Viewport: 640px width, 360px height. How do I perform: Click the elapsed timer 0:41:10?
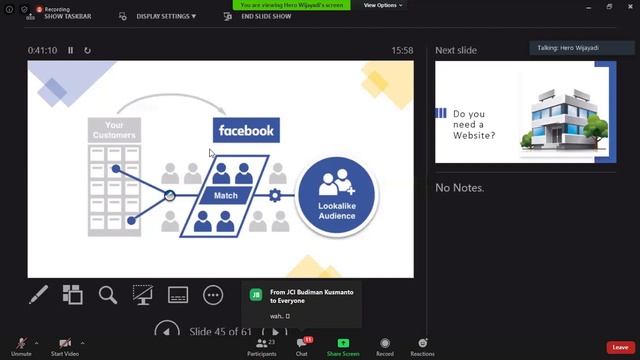pyautogui.click(x=42, y=50)
